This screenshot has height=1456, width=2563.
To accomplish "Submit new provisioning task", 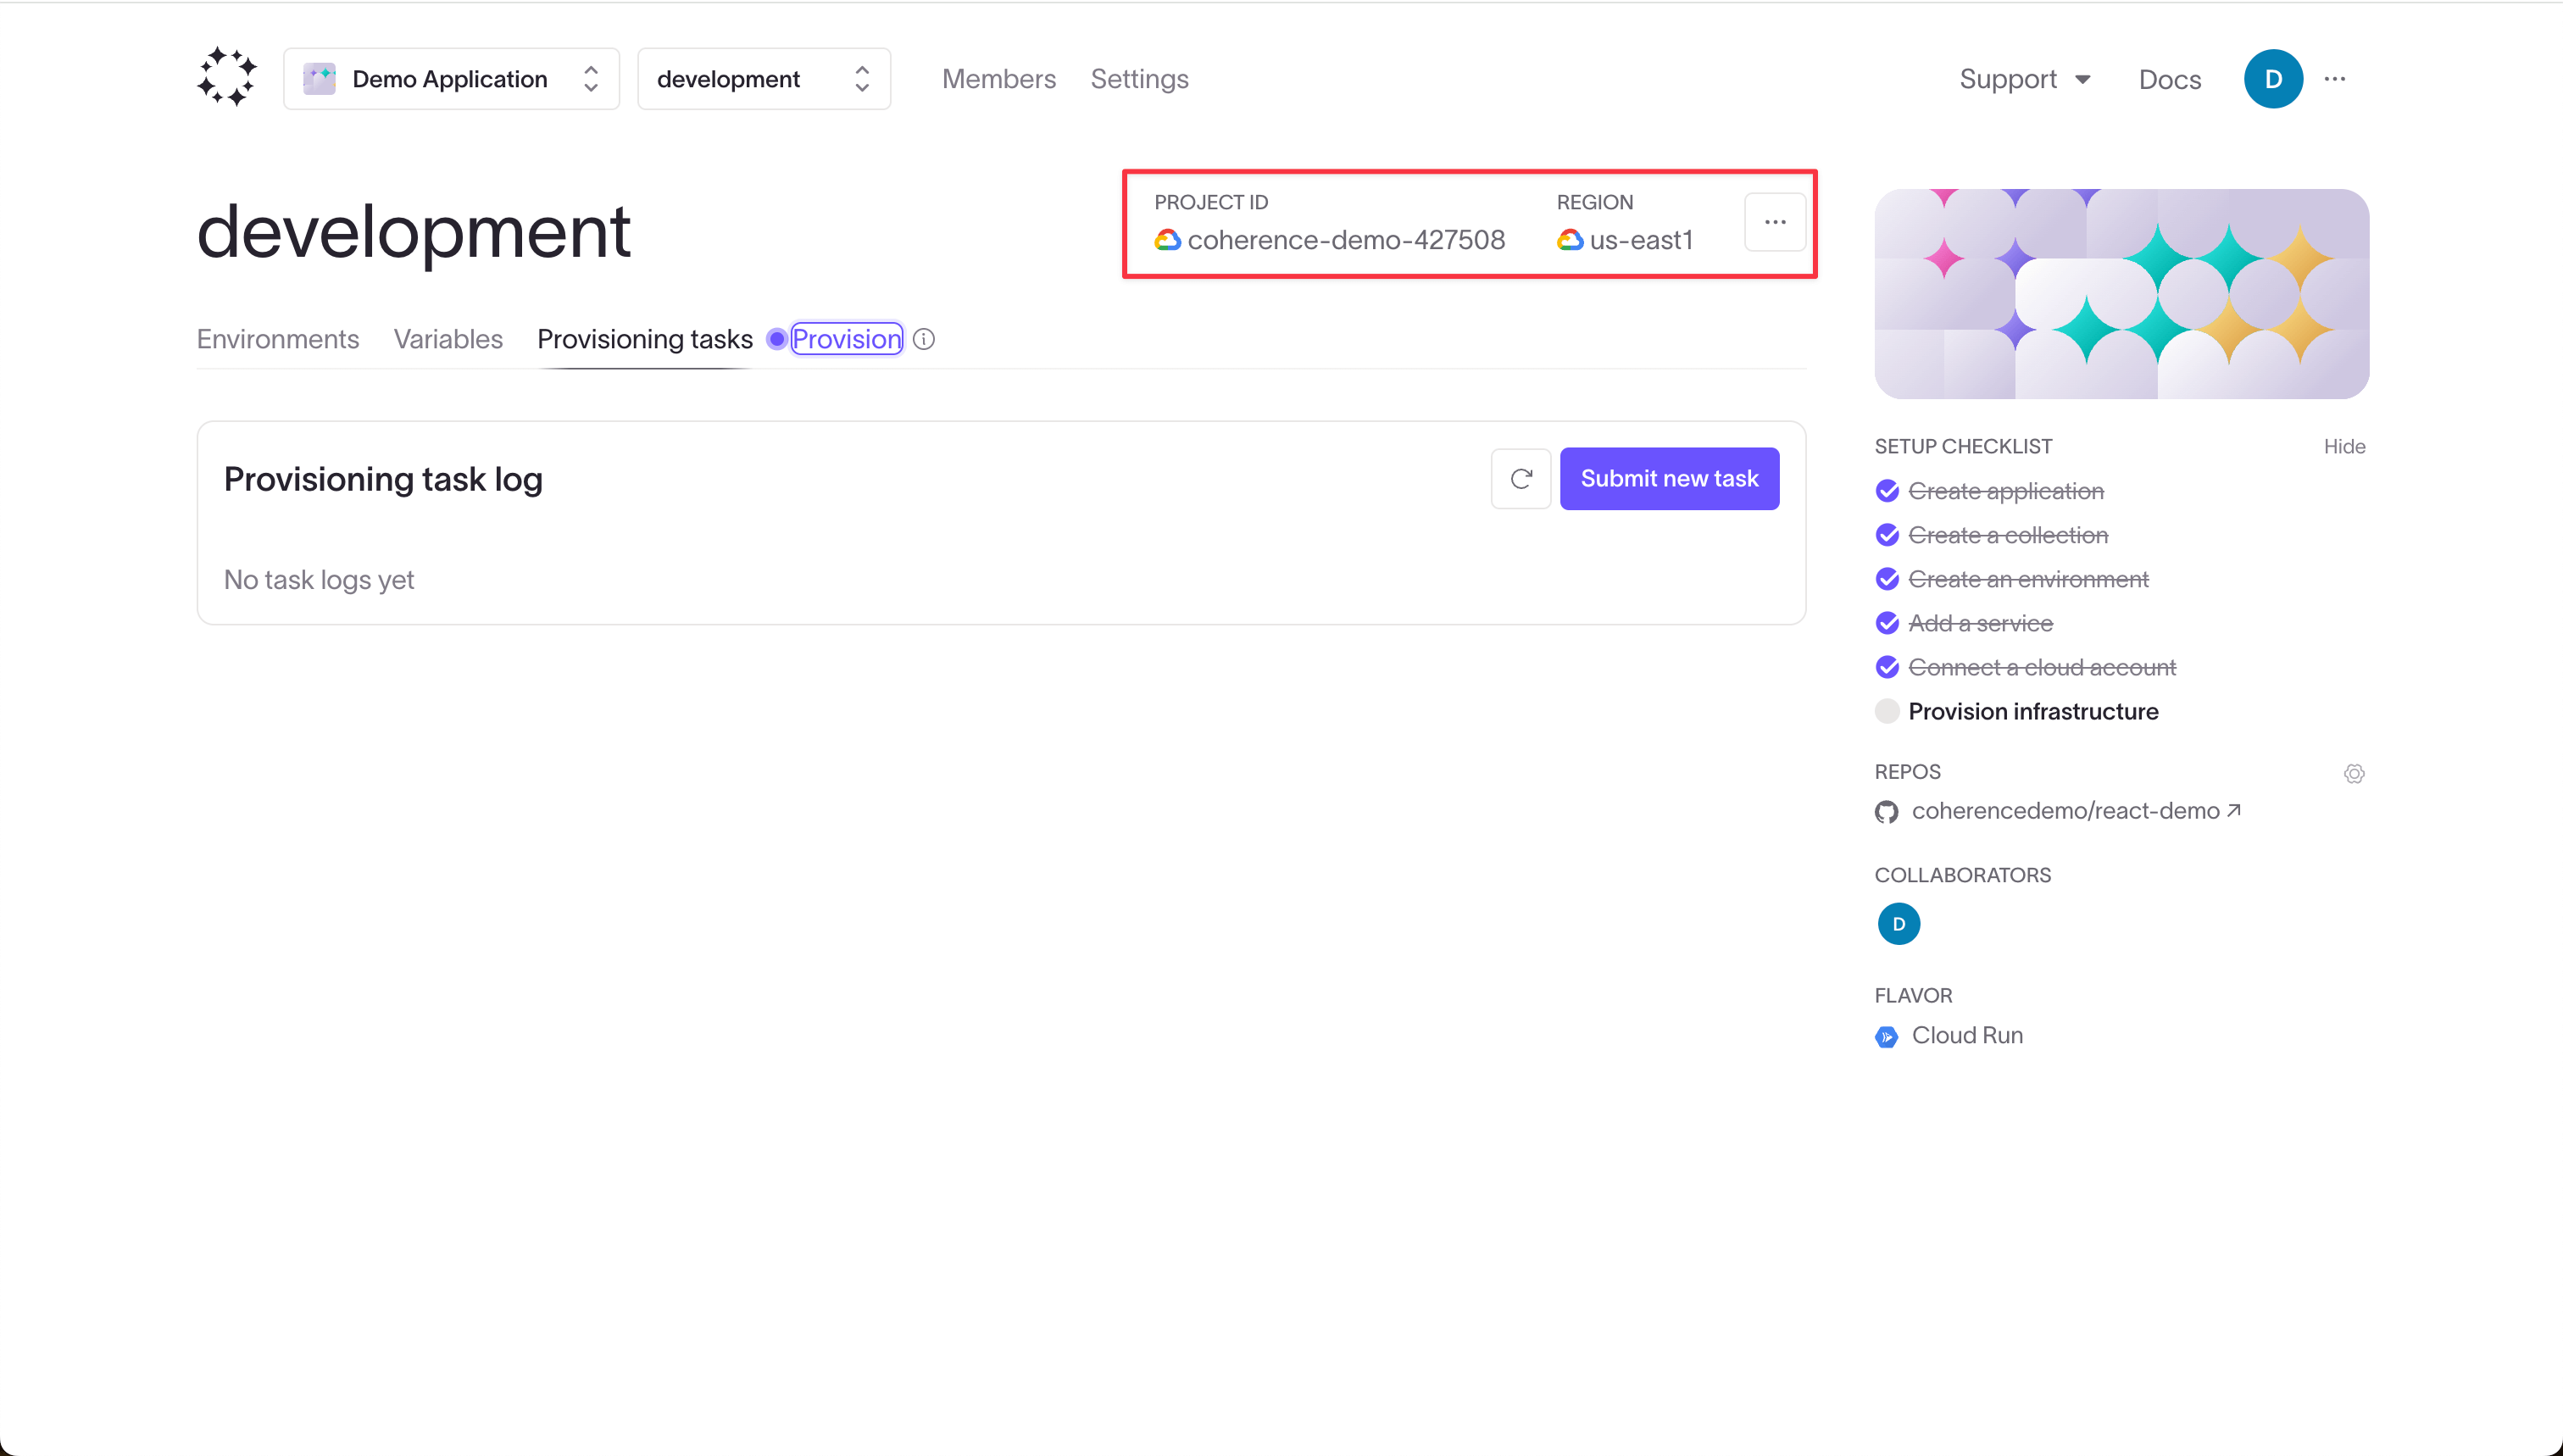I will pos(1669,477).
